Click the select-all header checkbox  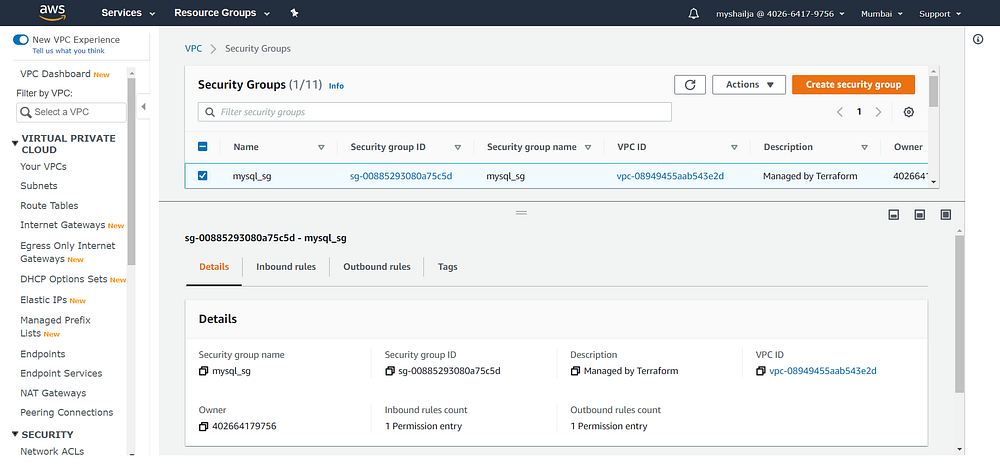pos(203,147)
